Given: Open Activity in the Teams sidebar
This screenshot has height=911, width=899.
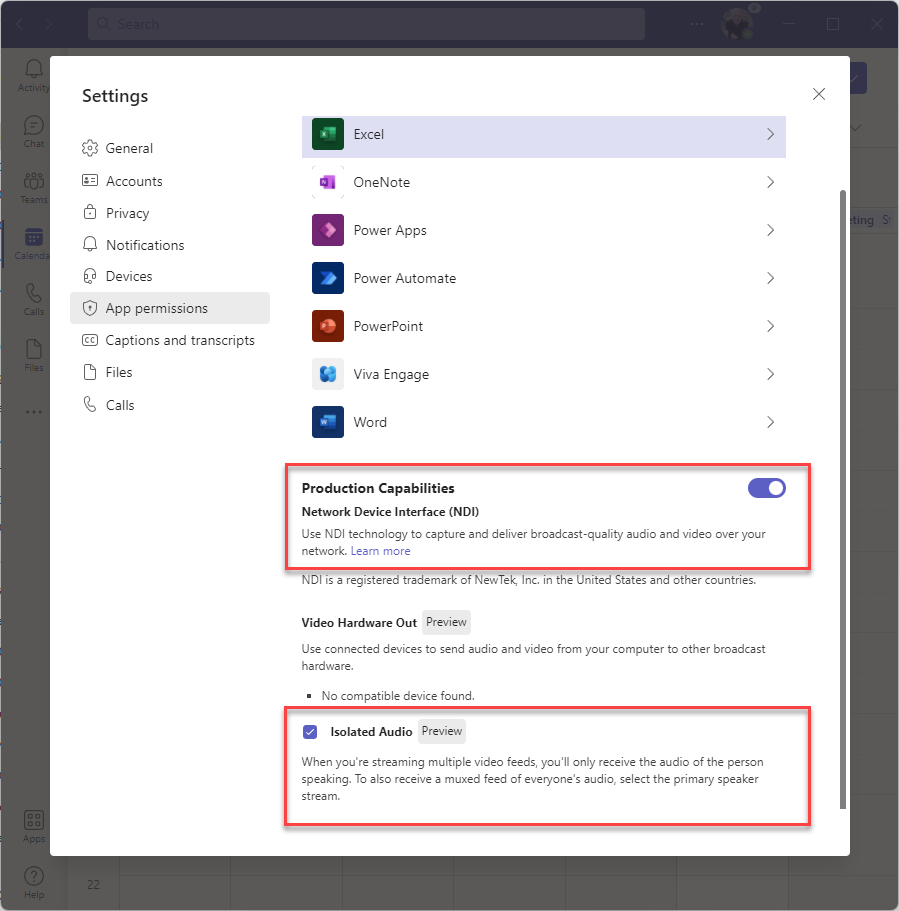Looking at the screenshot, I should coord(34,76).
